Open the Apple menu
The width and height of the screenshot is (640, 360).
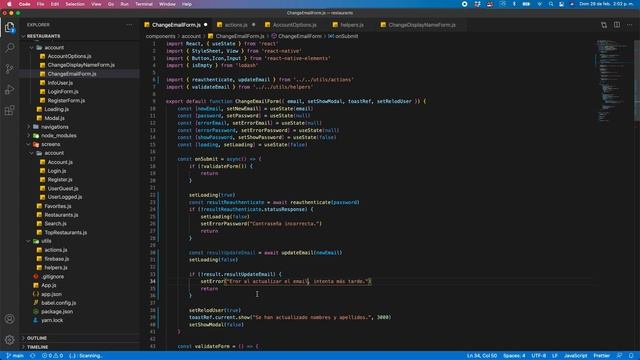(x=9, y=4)
